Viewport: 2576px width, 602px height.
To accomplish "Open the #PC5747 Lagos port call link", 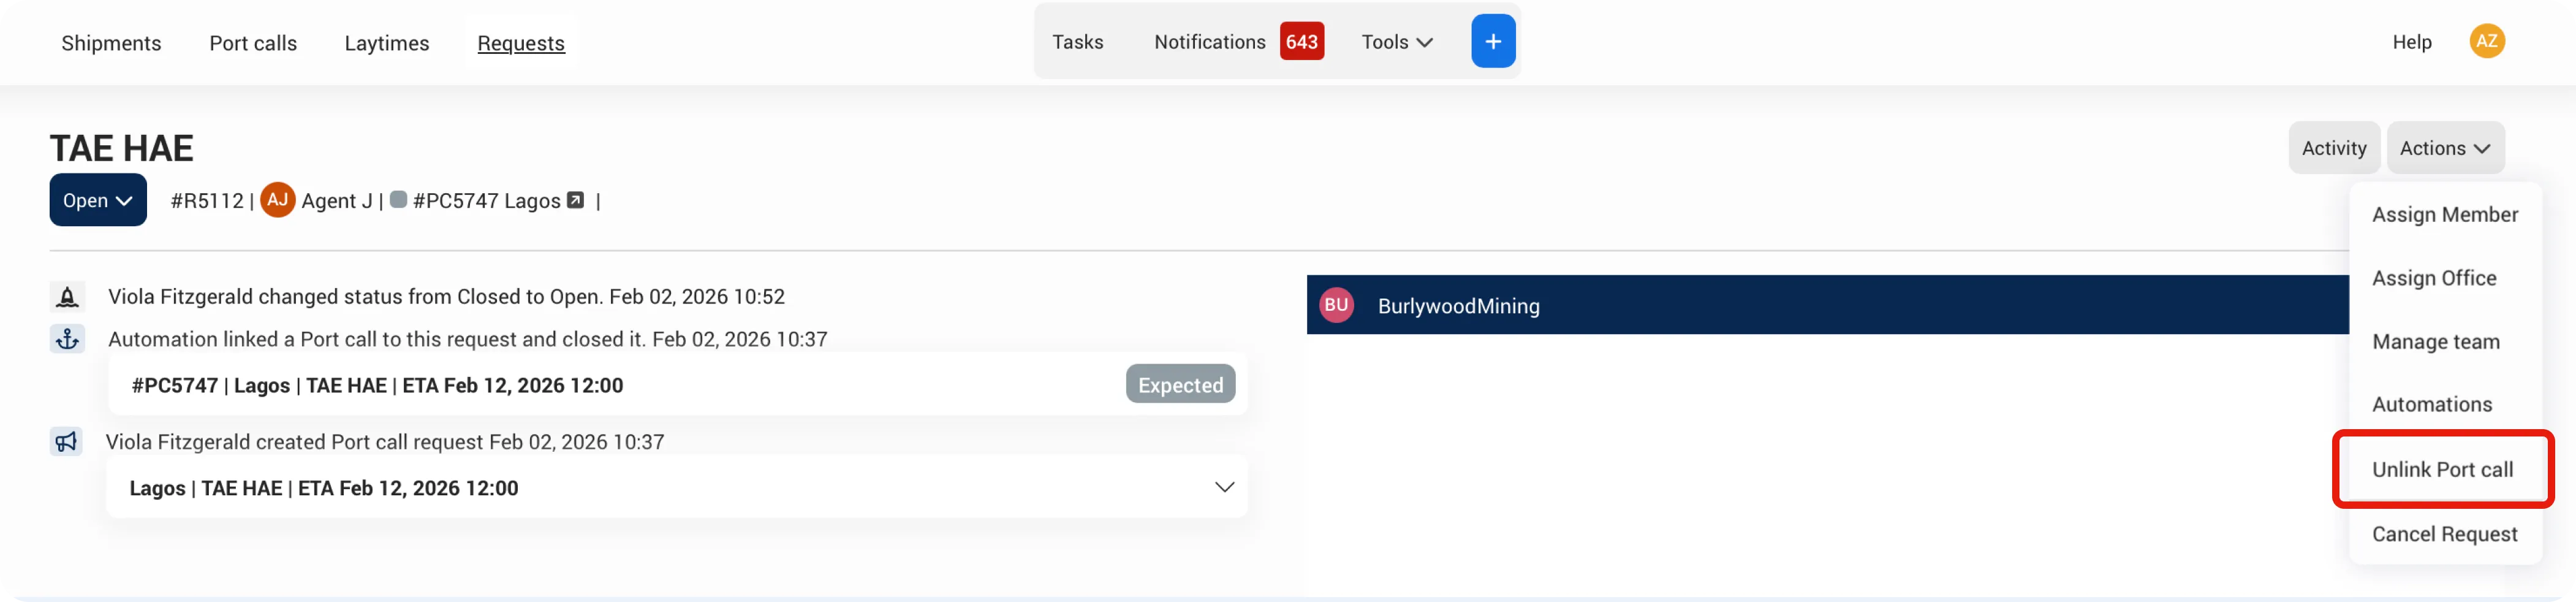I will pyautogui.click(x=486, y=200).
